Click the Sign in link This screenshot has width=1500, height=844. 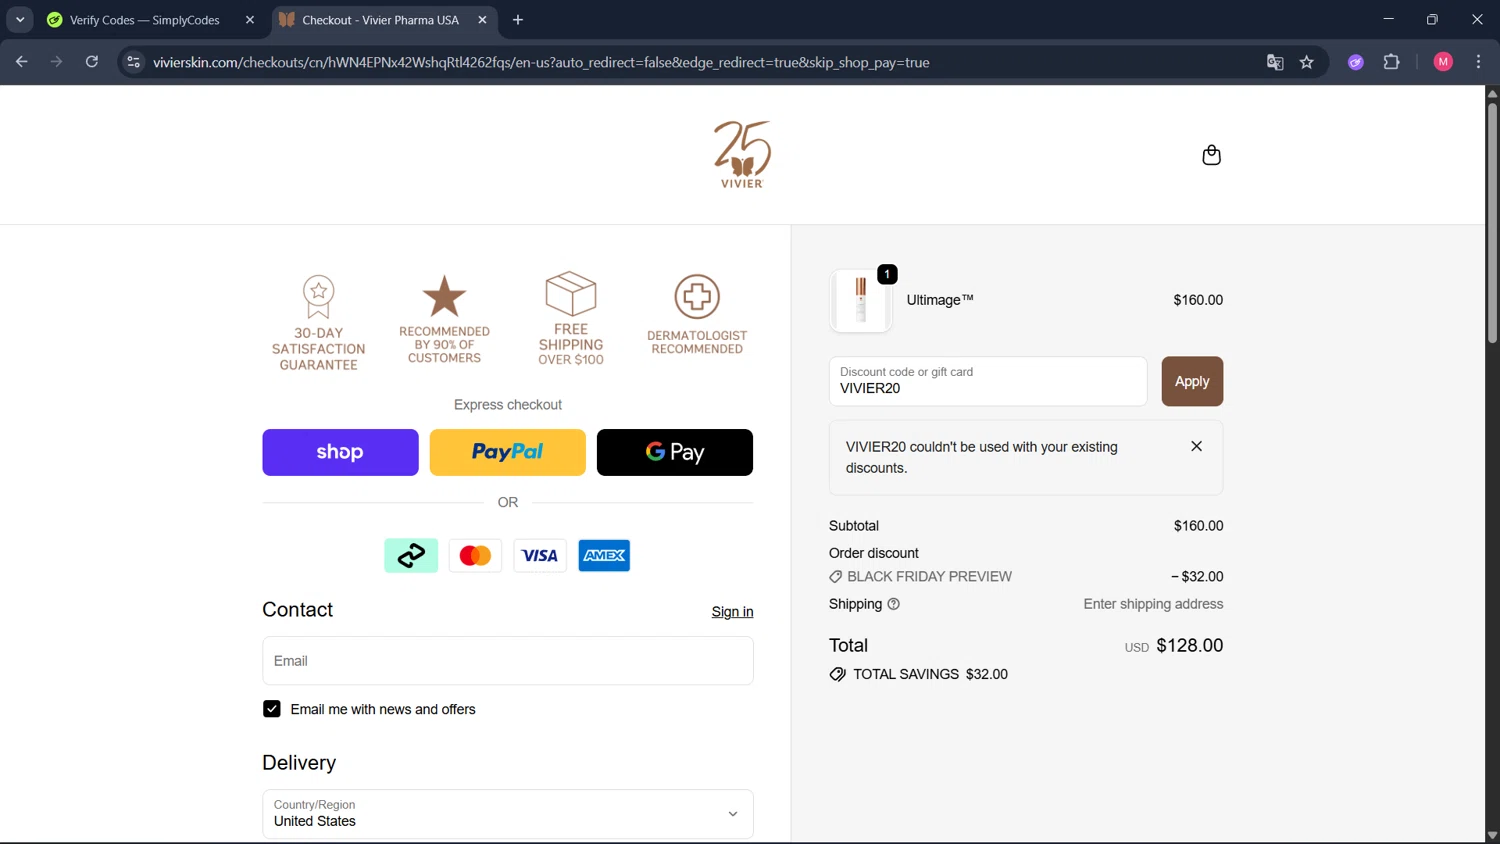point(732,612)
